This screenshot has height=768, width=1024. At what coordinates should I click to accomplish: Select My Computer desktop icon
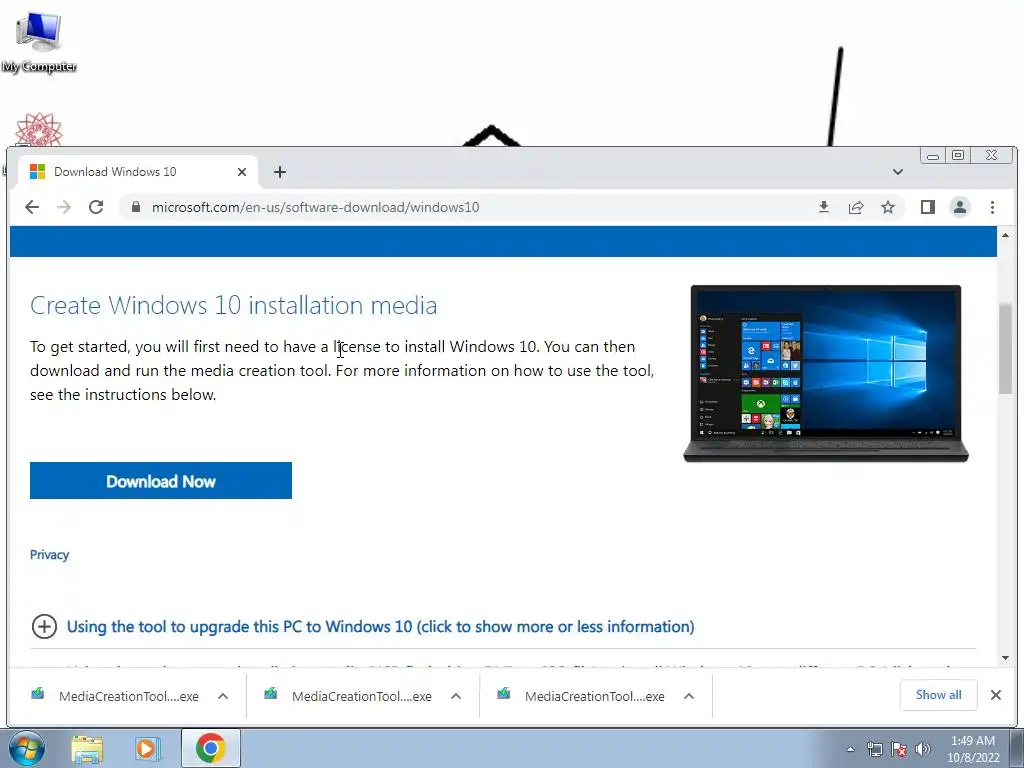(39, 41)
